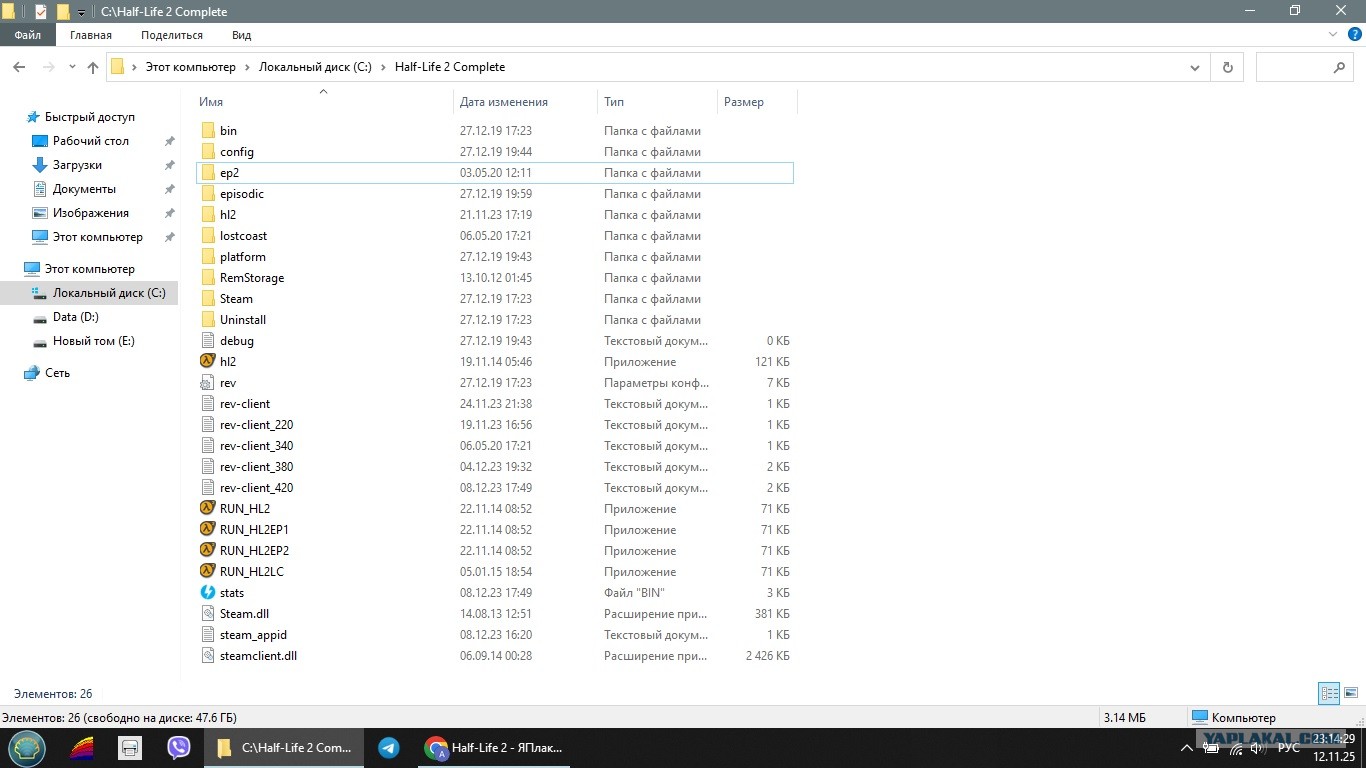Open the printer app on the taskbar
Viewport: 1366px width, 768px height.
129,747
